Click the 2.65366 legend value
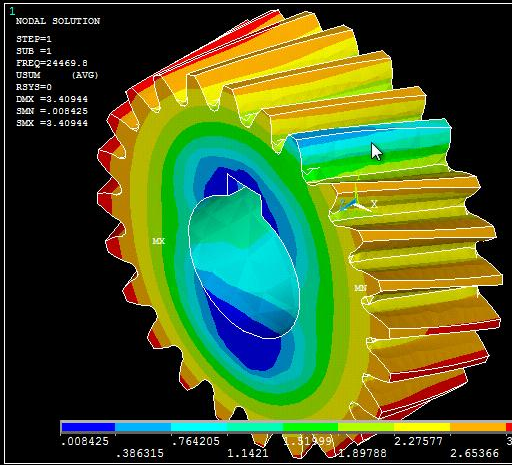Screen dimensions: 512x465 coord(474,453)
